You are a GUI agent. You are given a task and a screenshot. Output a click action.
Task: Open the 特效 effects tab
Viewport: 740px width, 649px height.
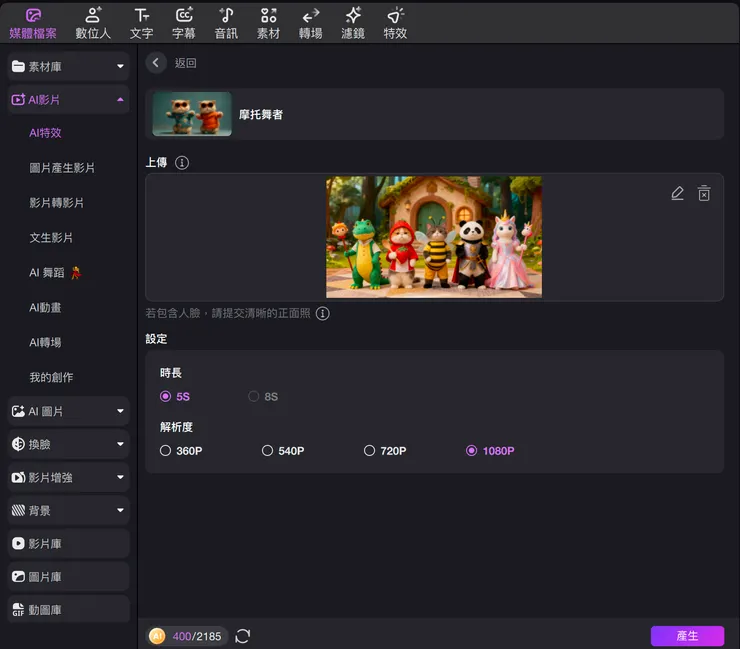[395, 24]
